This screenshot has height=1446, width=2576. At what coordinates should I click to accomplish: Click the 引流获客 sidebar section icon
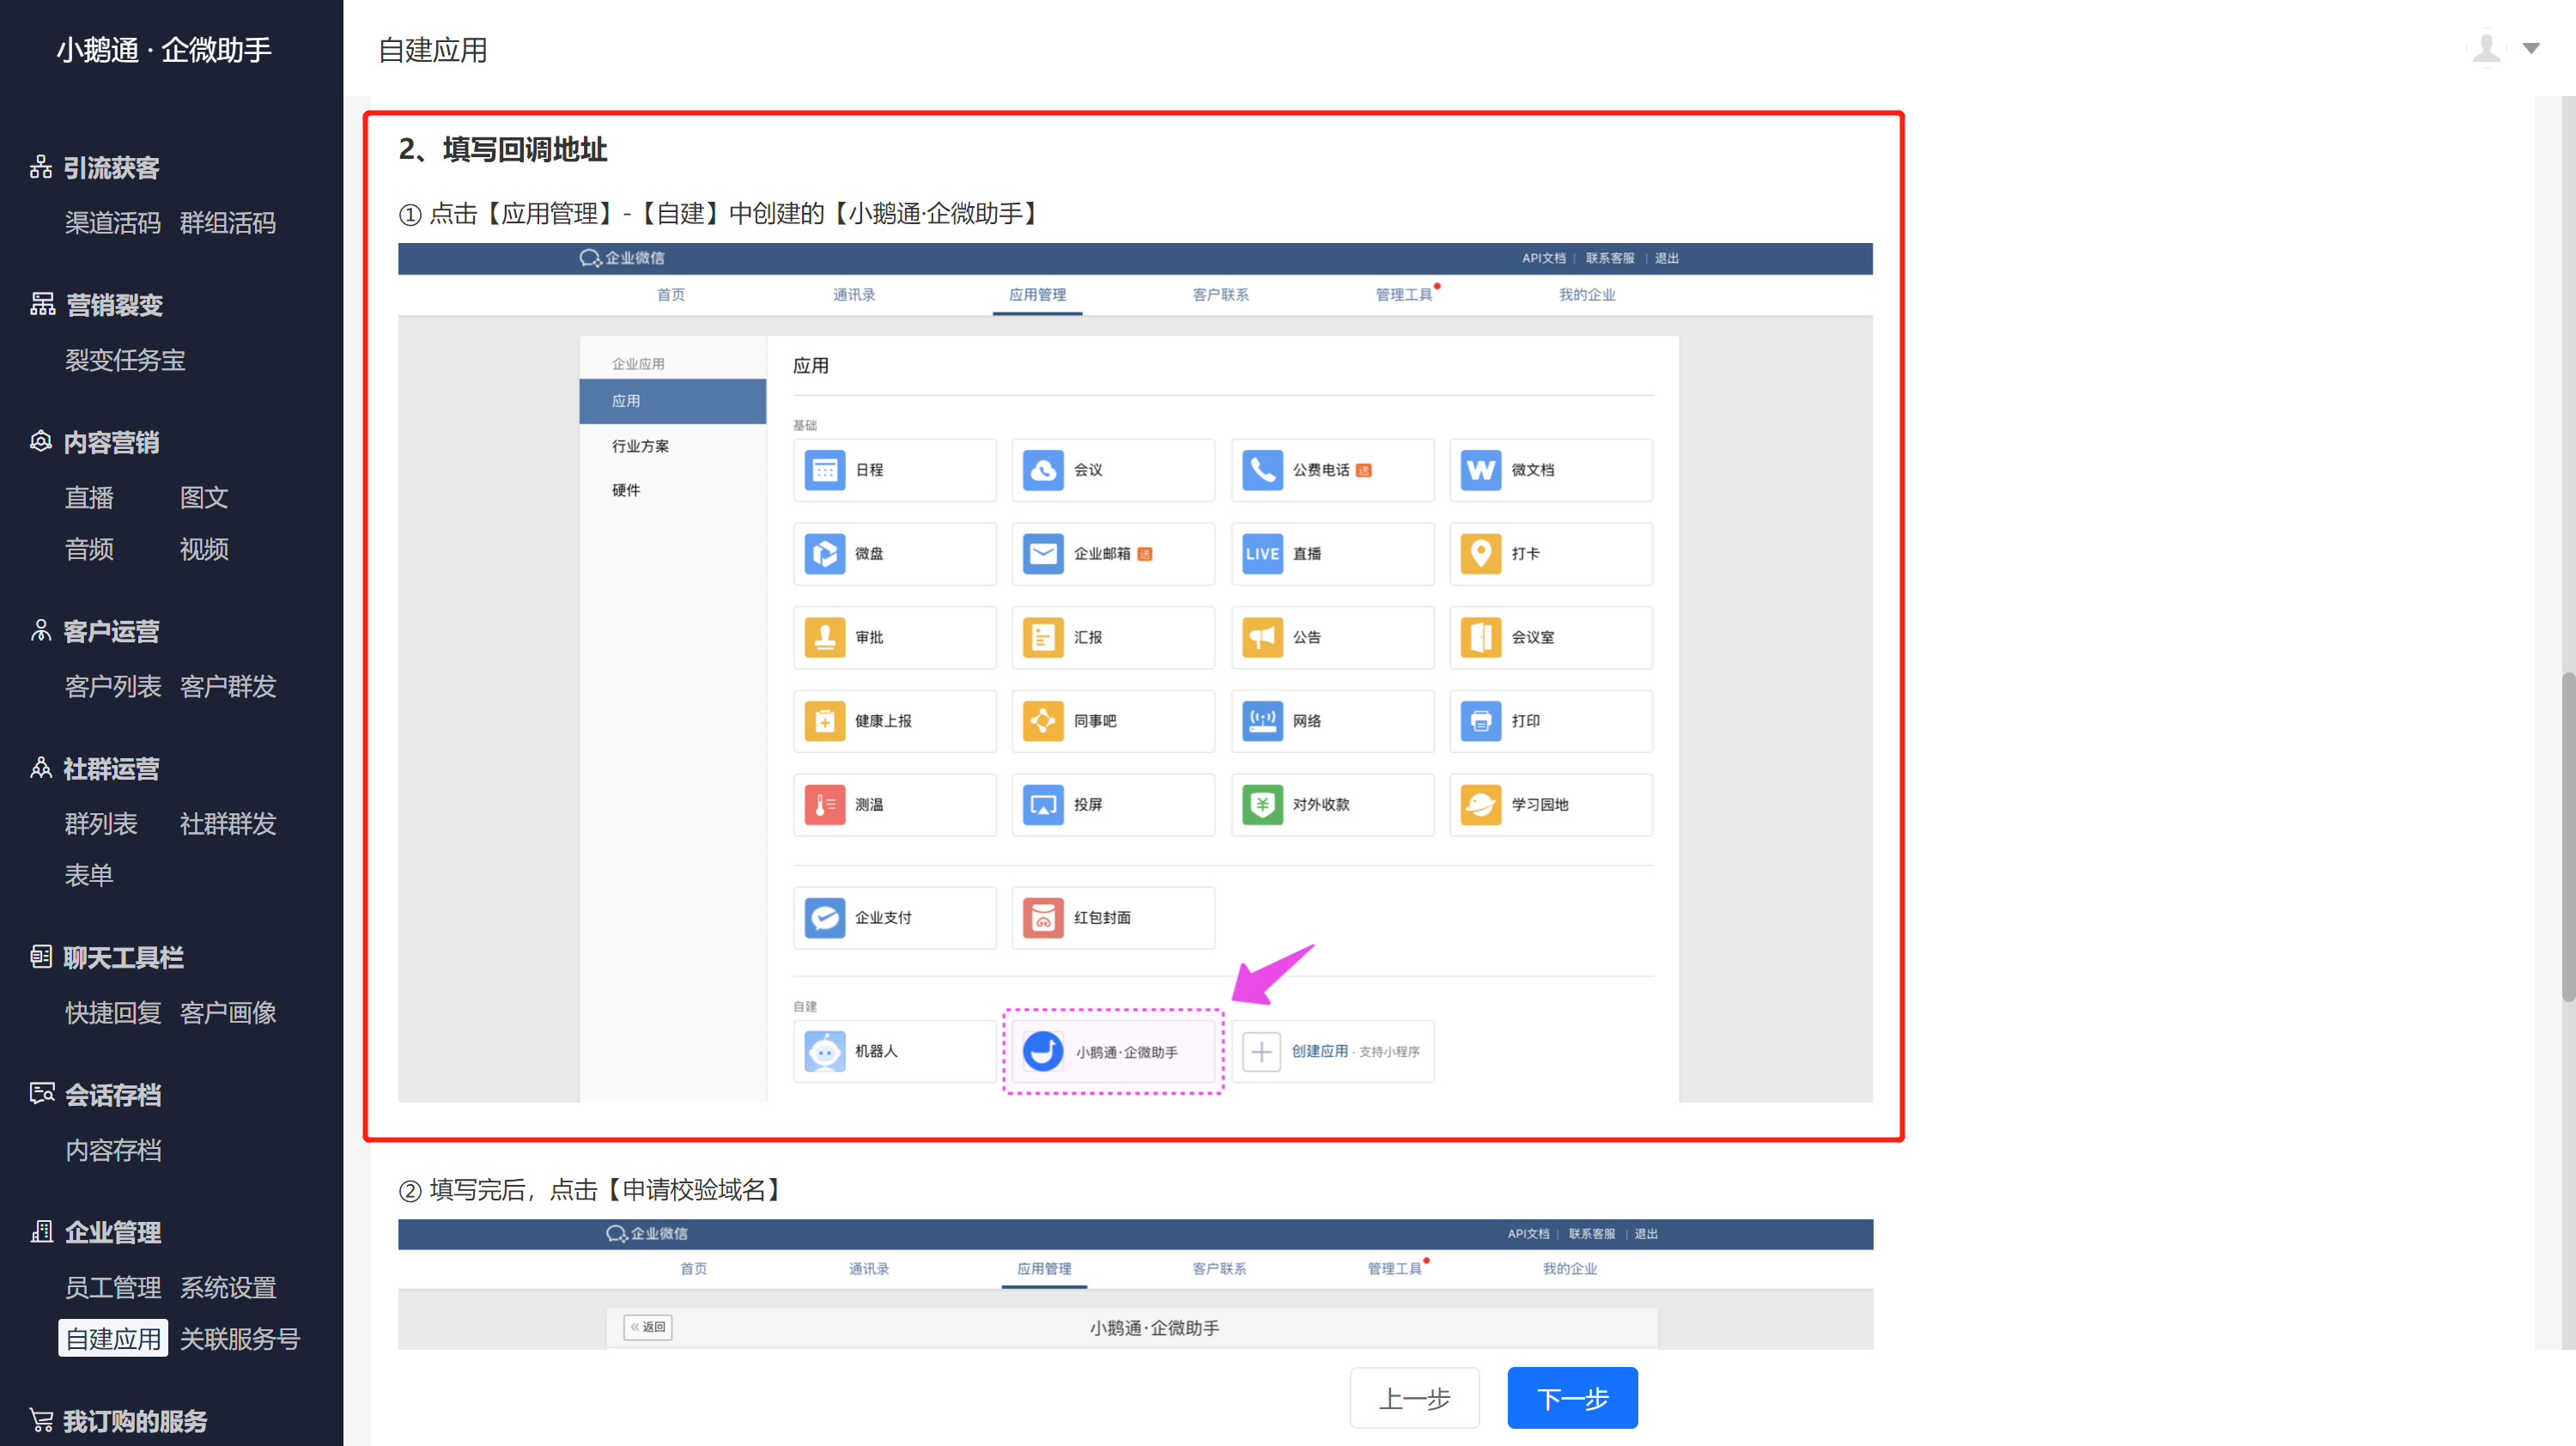coord(41,167)
